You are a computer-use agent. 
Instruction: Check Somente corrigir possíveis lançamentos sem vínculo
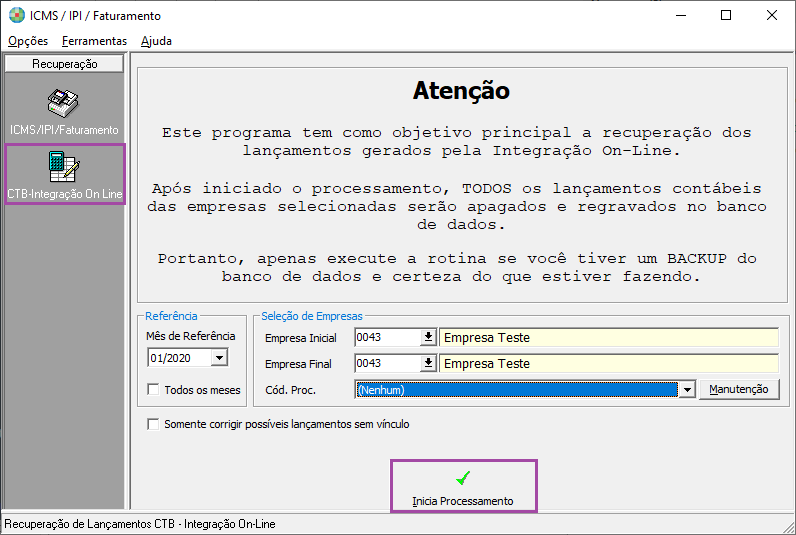[x=153, y=424]
